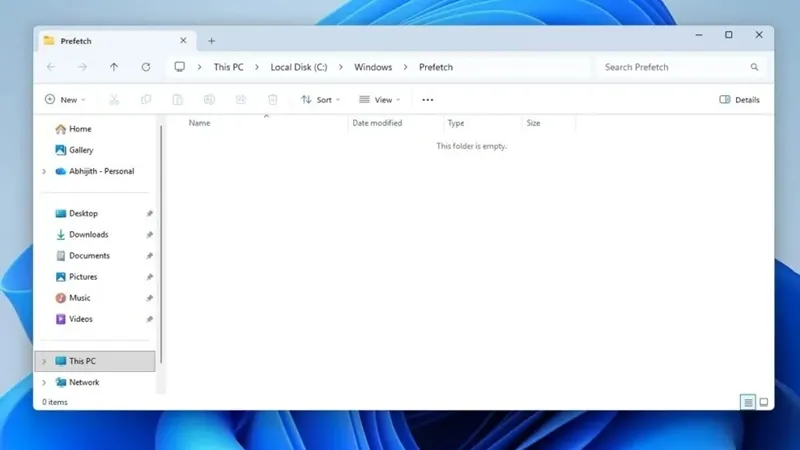Navigate to Windows in breadcrumb path

click(x=373, y=67)
